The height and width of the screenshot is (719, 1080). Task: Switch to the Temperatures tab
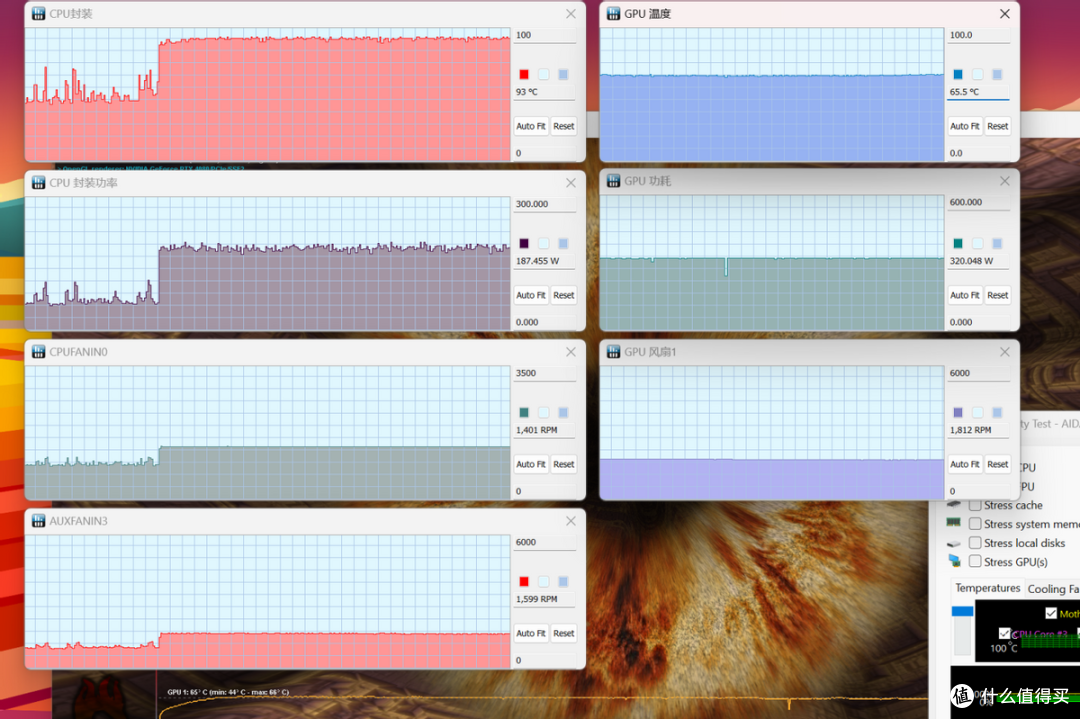988,588
